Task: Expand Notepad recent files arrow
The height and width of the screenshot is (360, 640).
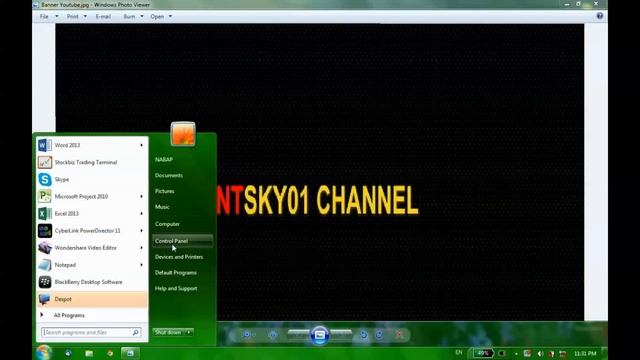Action: click(x=142, y=265)
